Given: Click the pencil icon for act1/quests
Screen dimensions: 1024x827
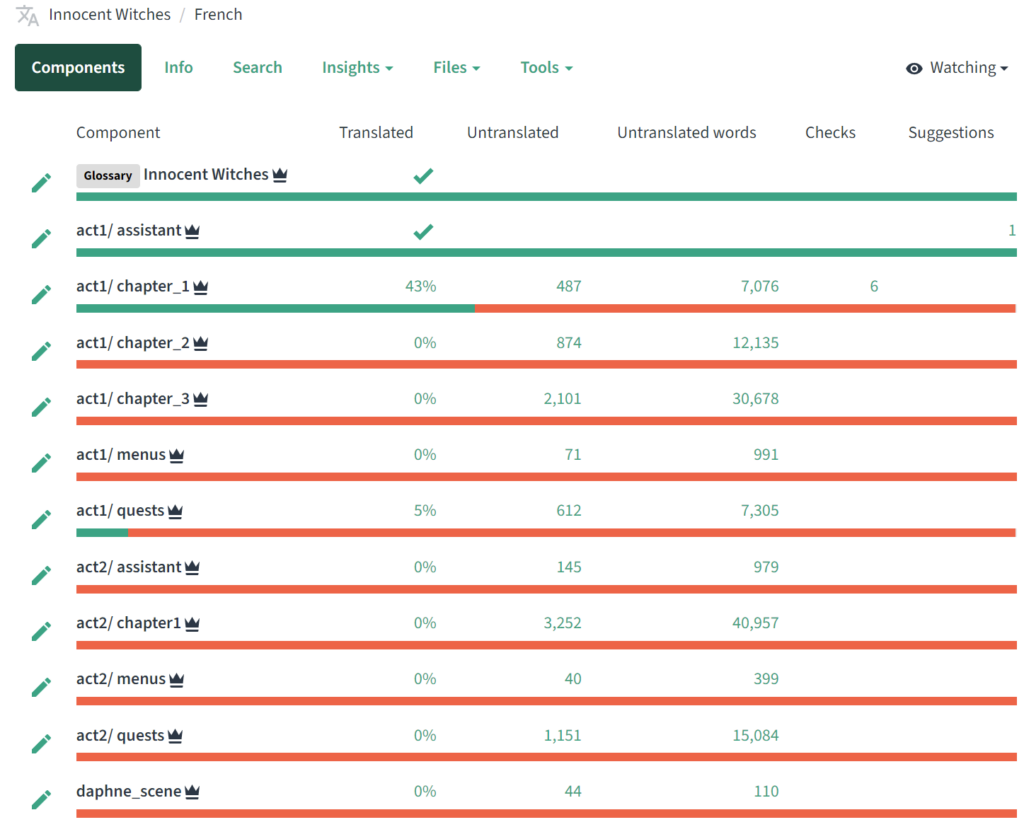Looking at the screenshot, I should [x=41, y=519].
